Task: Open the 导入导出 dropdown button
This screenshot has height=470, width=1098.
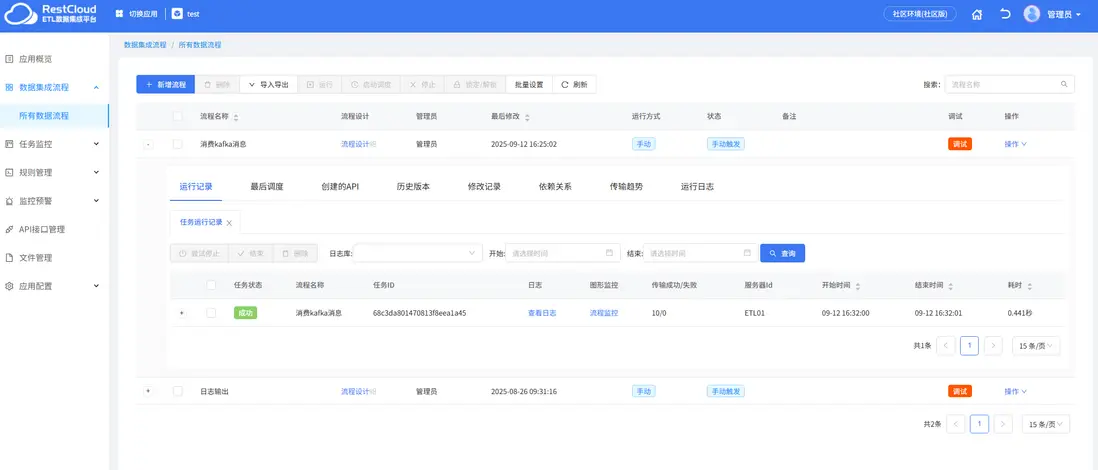Action: (x=267, y=85)
